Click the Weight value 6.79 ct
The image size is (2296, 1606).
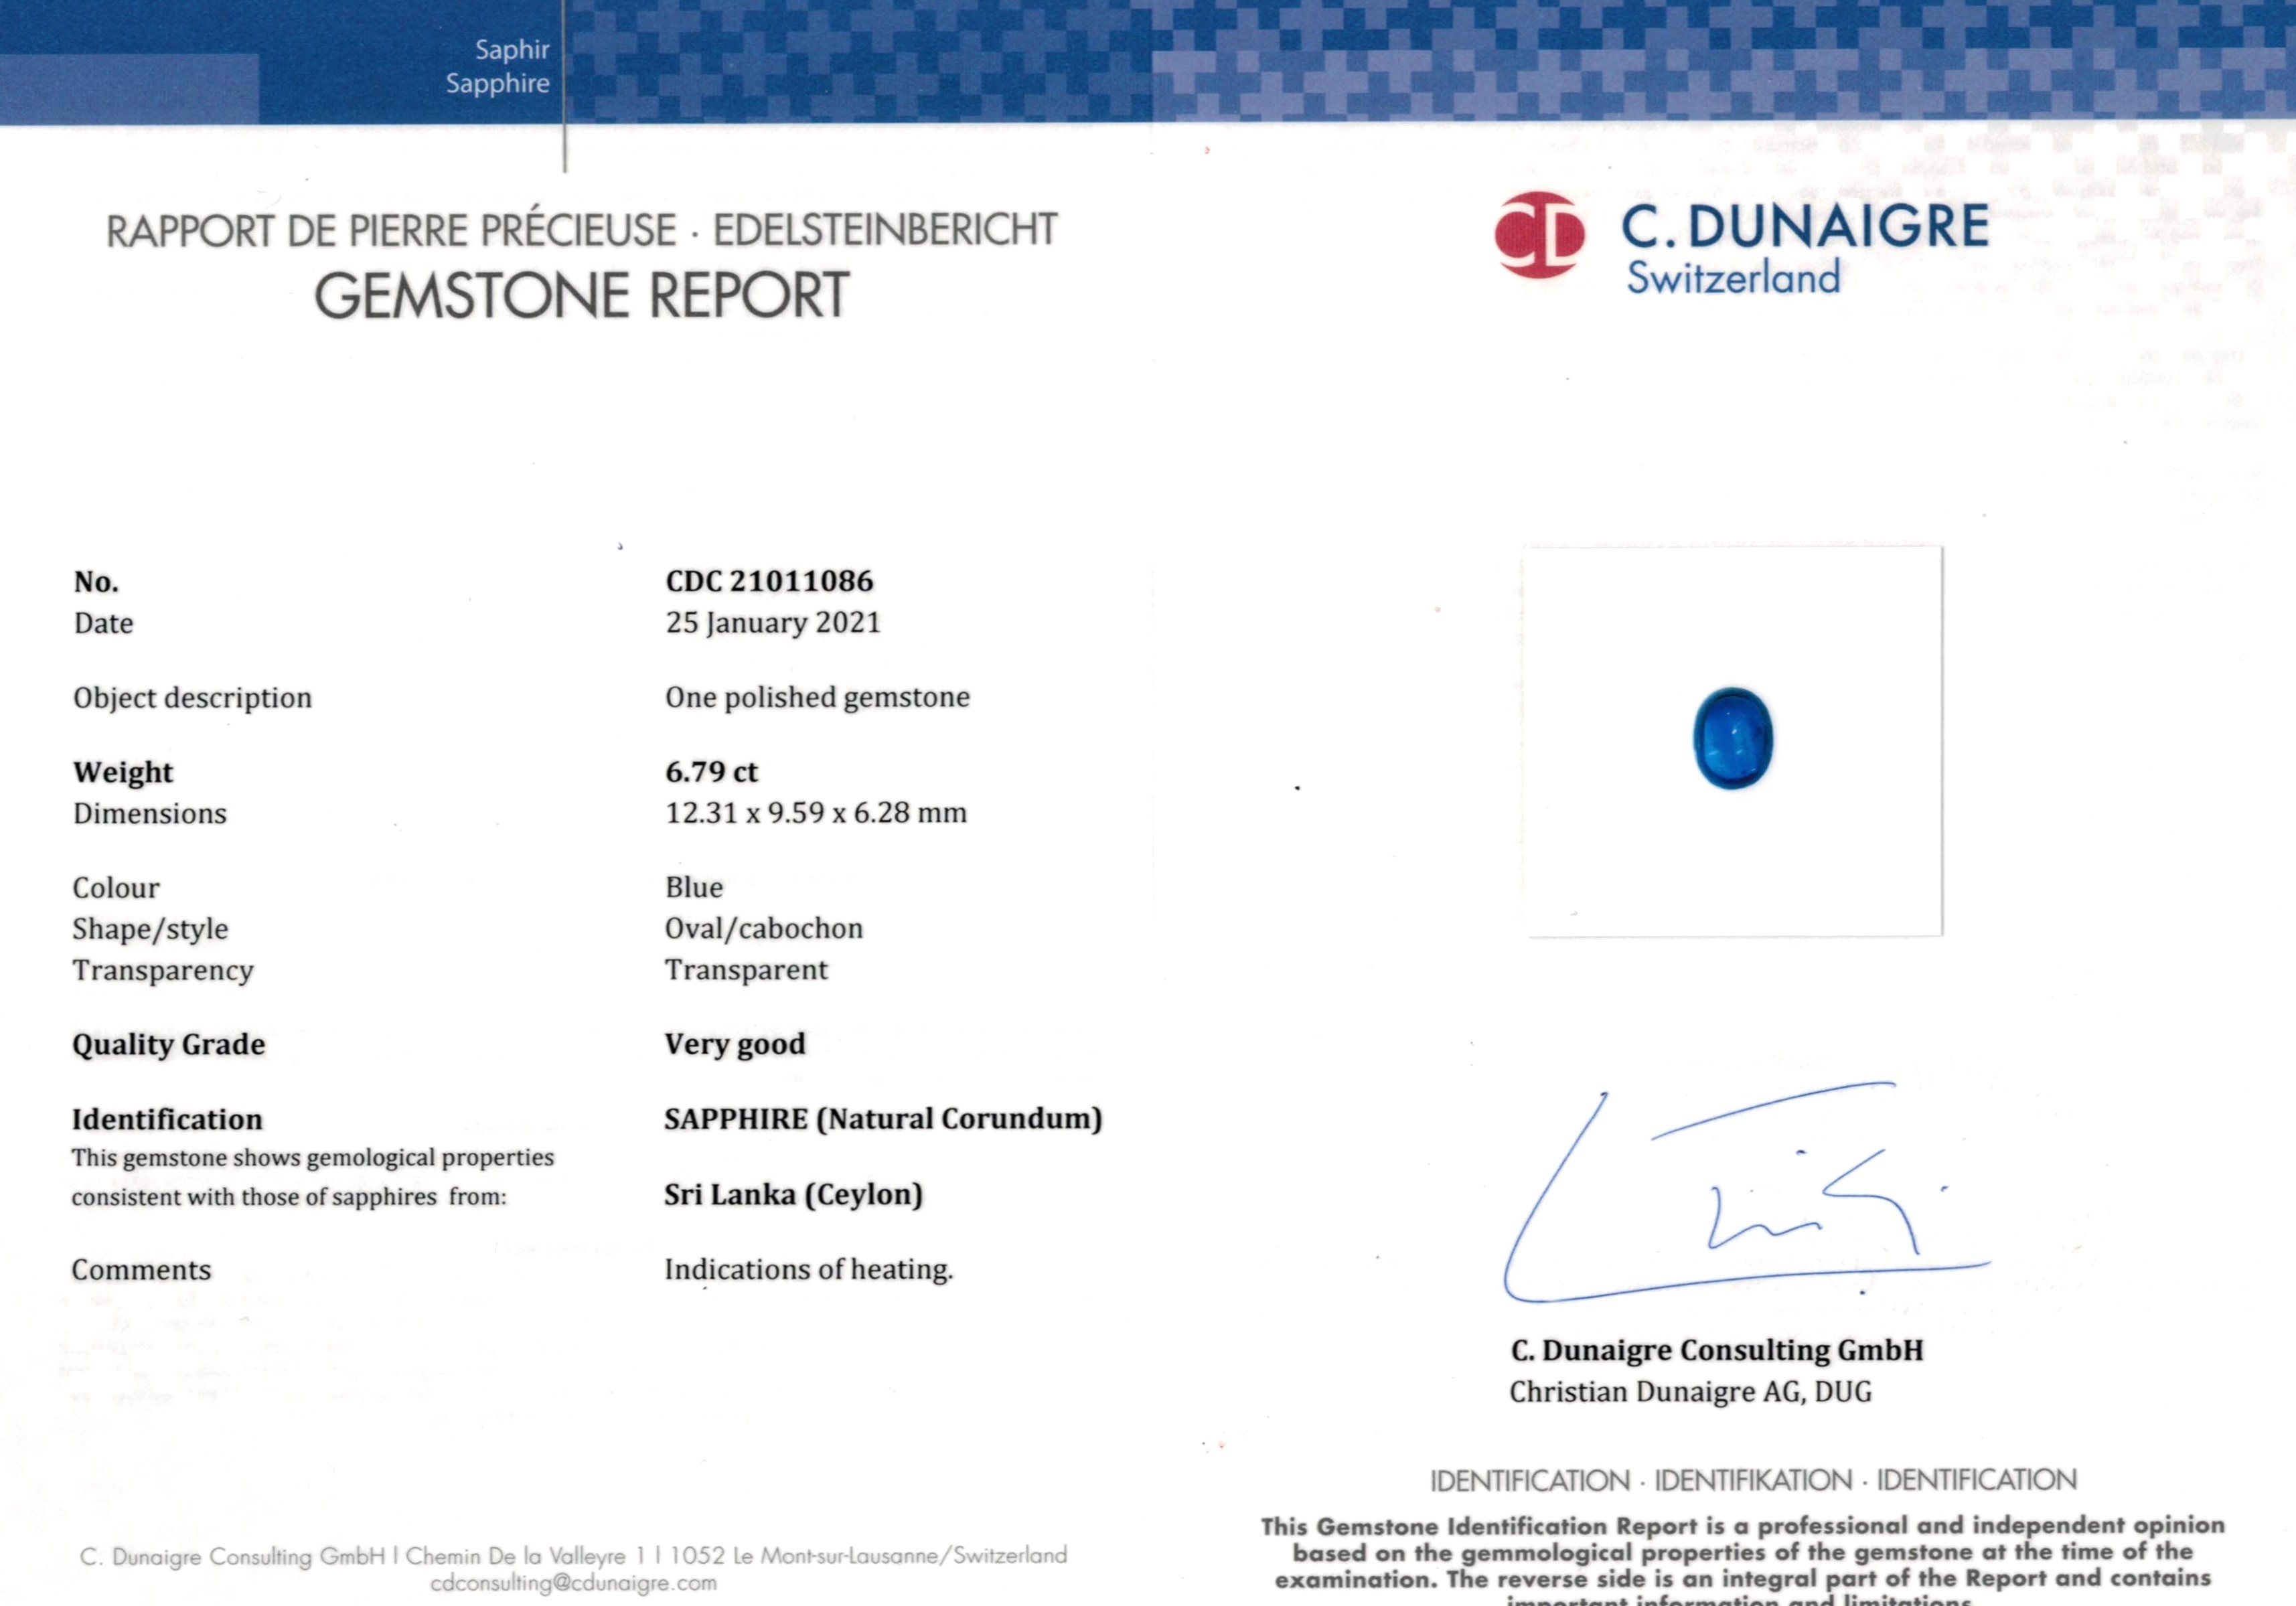(715, 771)
